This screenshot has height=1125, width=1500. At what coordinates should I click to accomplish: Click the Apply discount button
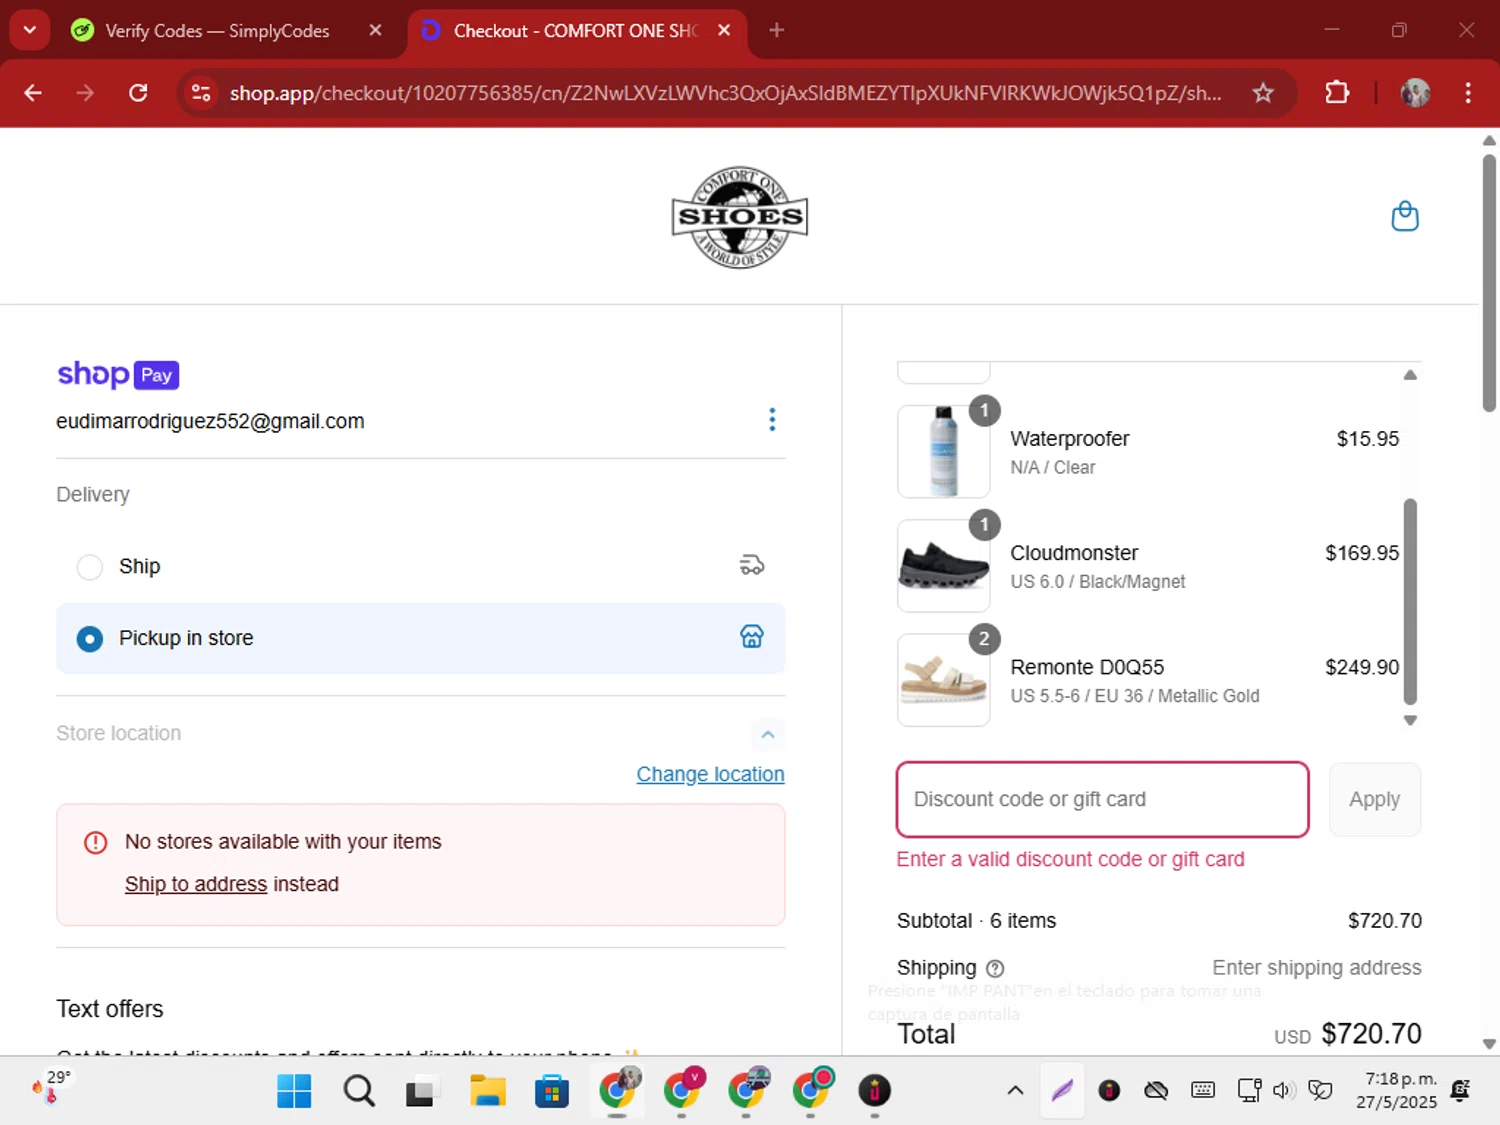[x=1375, y=799]
